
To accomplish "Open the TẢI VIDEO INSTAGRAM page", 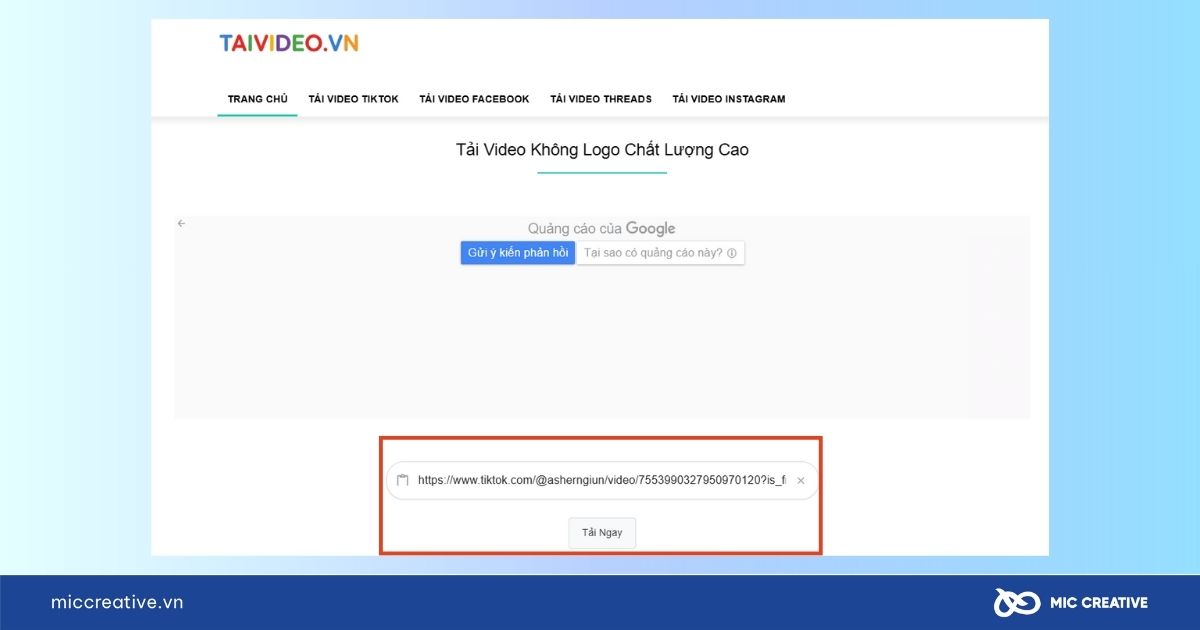I will pyautogui.click(x=729, y=99).
